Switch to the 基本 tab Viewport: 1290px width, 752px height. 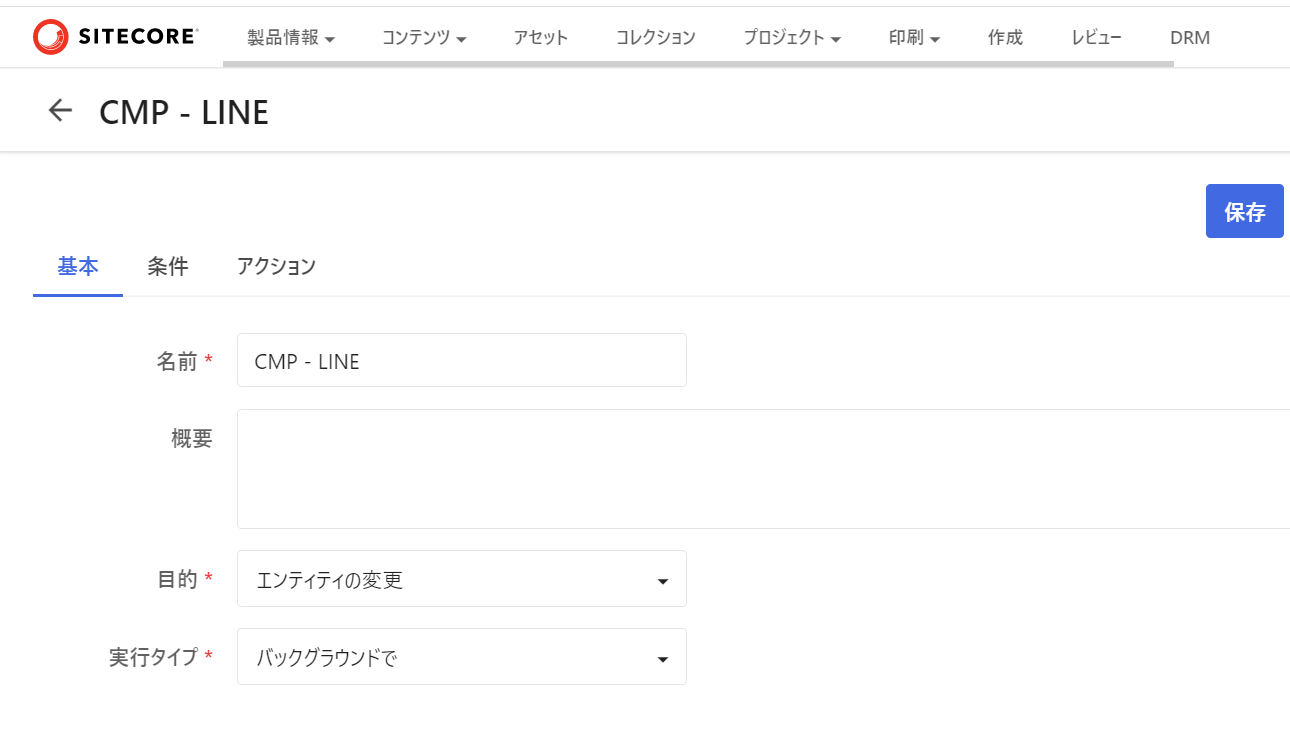pyautogui.click(x=78, y=266)
